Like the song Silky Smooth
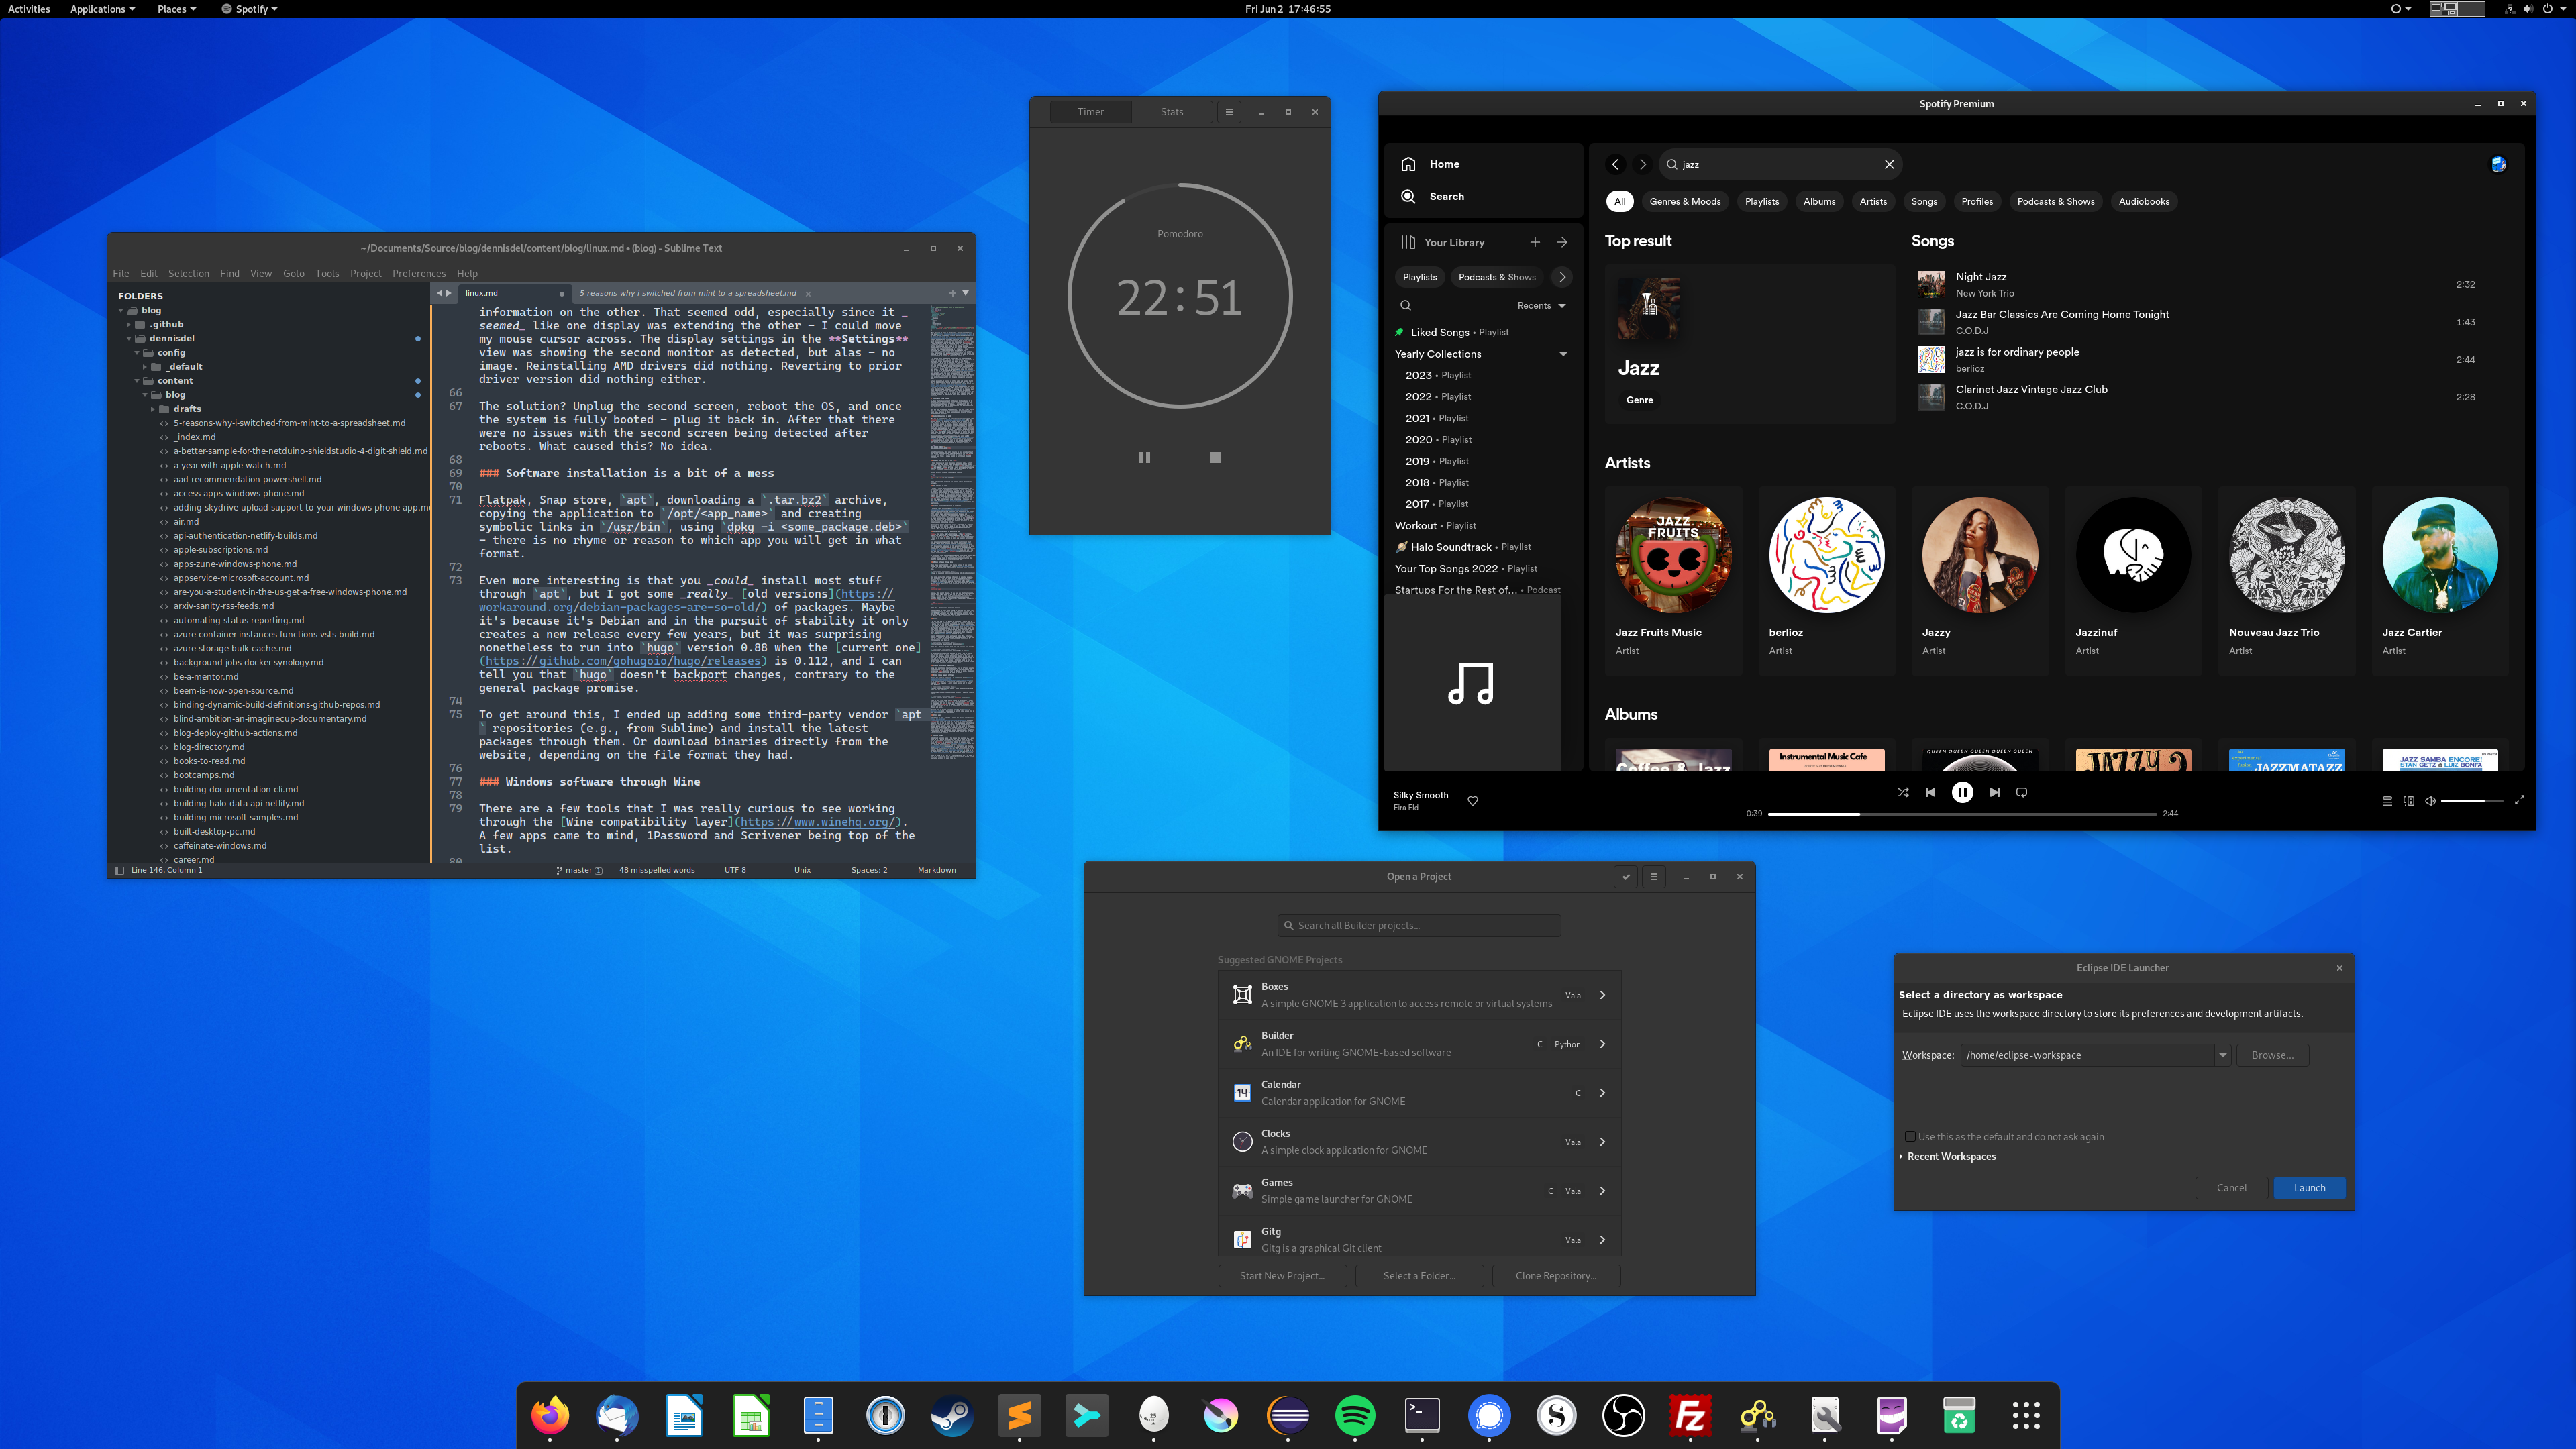Image resolution: width=2576 pixels, height=1449 pixels. [1473, 801]
